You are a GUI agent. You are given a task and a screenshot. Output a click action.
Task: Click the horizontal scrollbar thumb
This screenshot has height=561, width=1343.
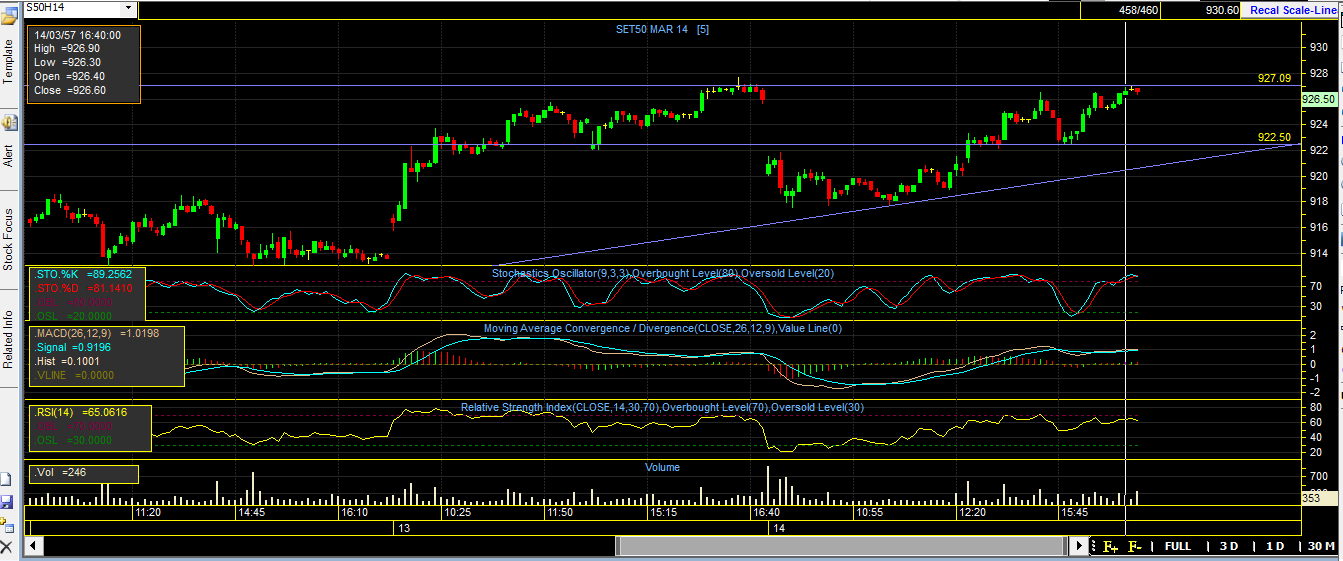(840, 546)
